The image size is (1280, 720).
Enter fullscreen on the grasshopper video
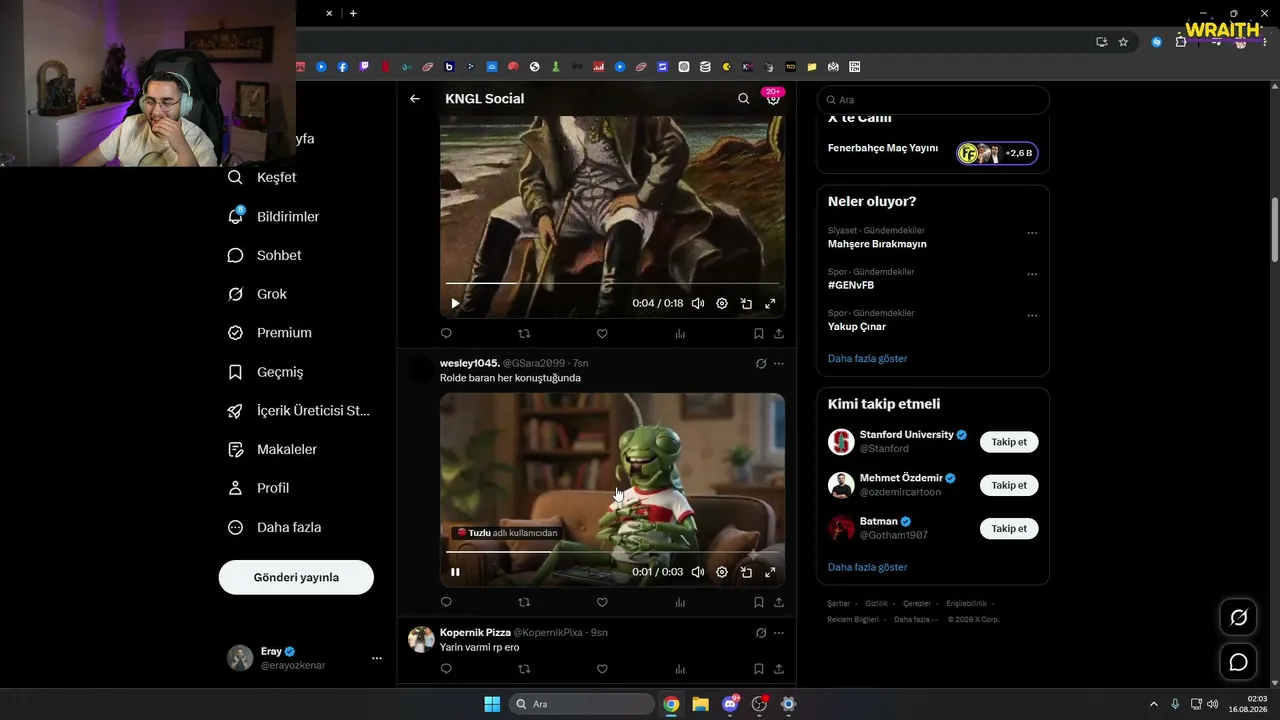click(x=770, y=572)
